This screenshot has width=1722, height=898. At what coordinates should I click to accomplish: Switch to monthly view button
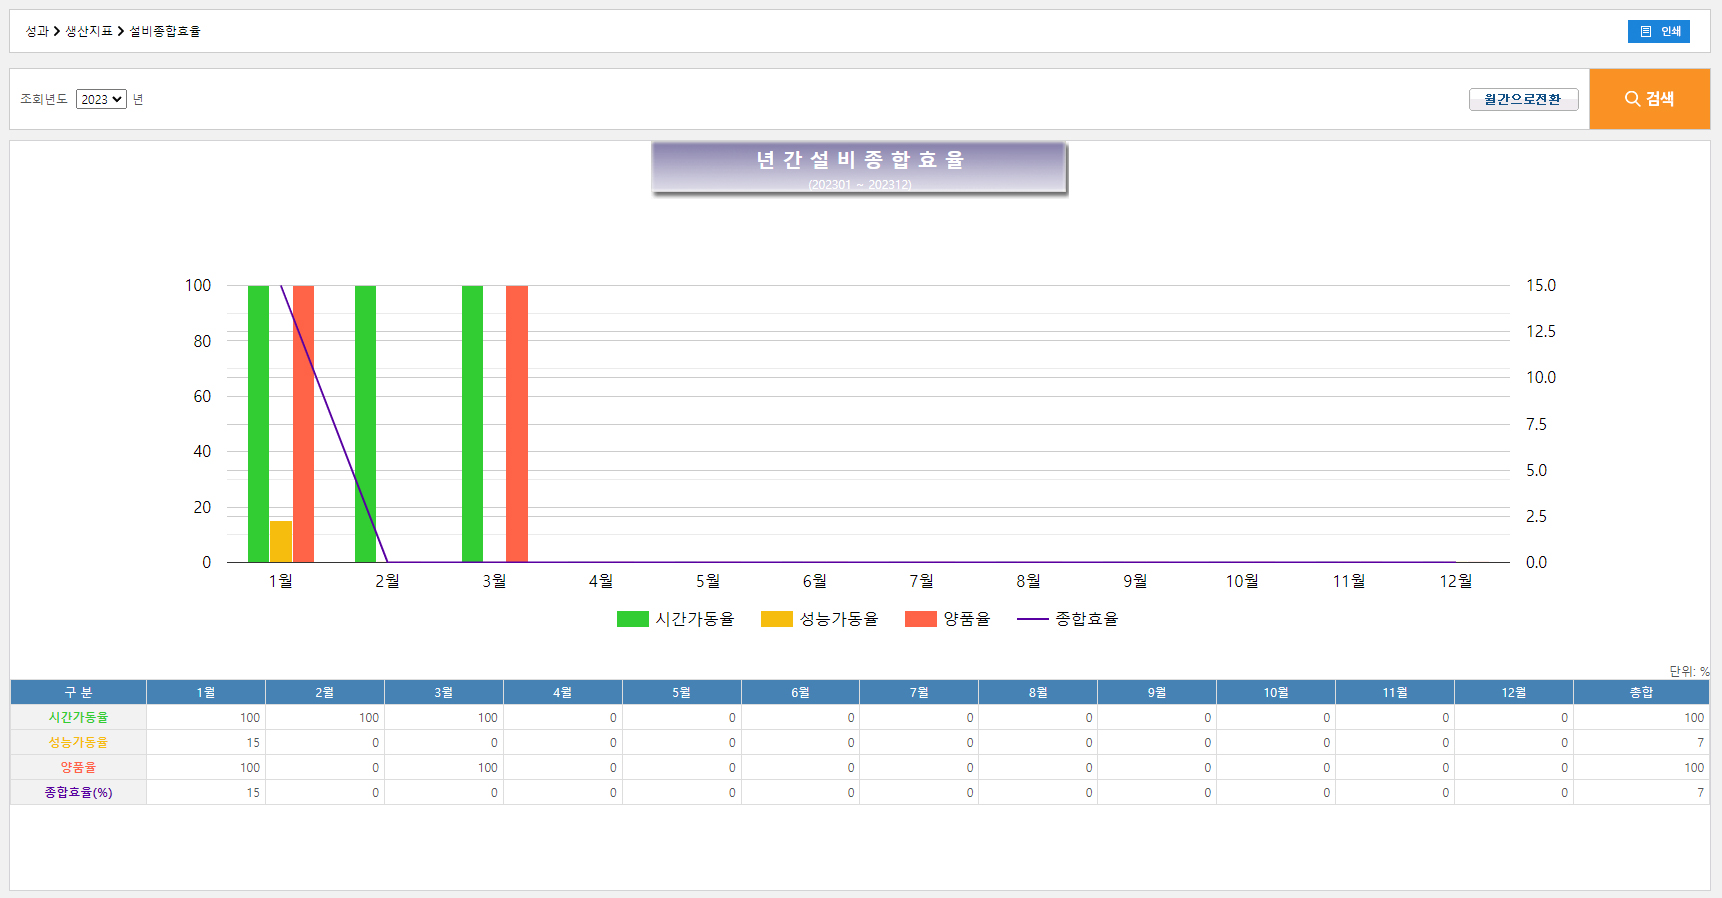point(1523,99)
